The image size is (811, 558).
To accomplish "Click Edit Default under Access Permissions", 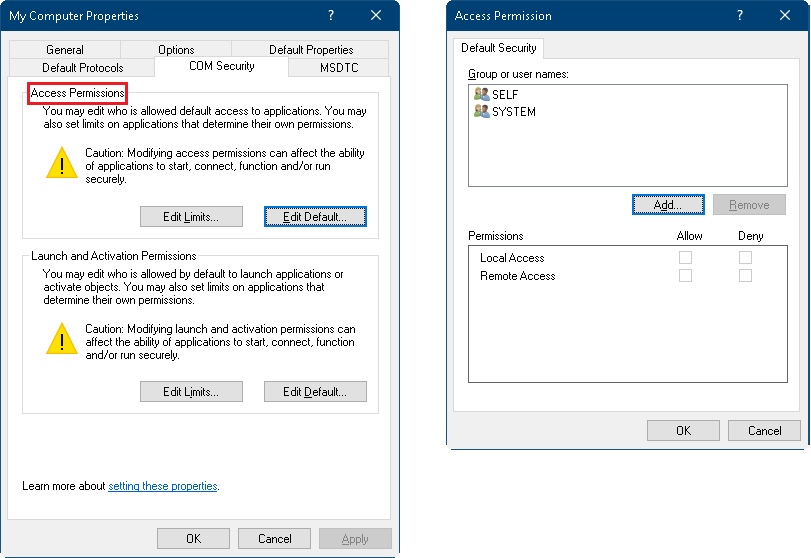I will 315,217.
